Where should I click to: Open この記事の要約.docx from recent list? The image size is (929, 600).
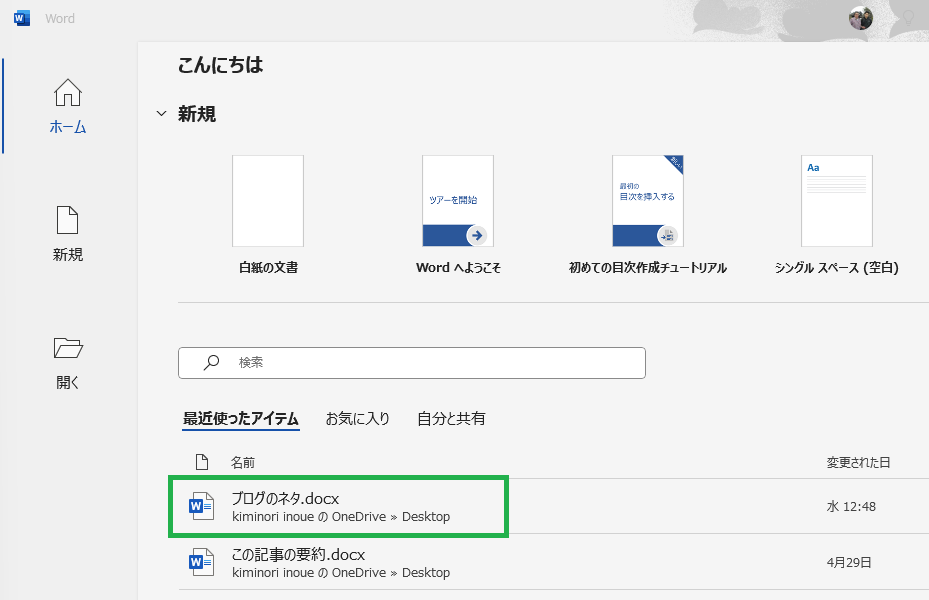tap(553, 562)
